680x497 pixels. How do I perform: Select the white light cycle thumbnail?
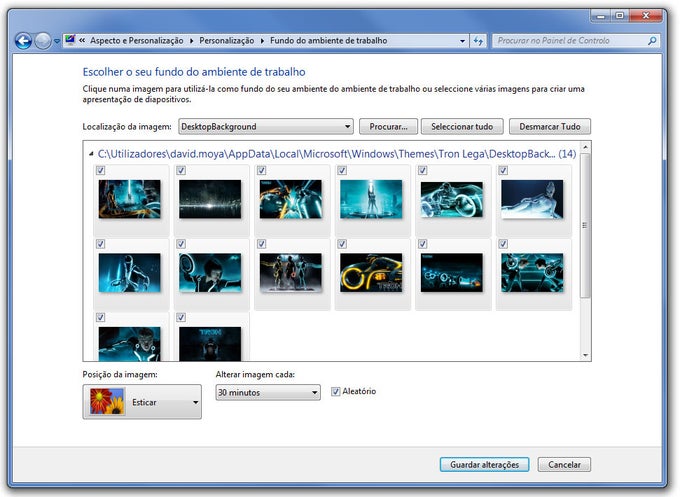coord(451,199)
